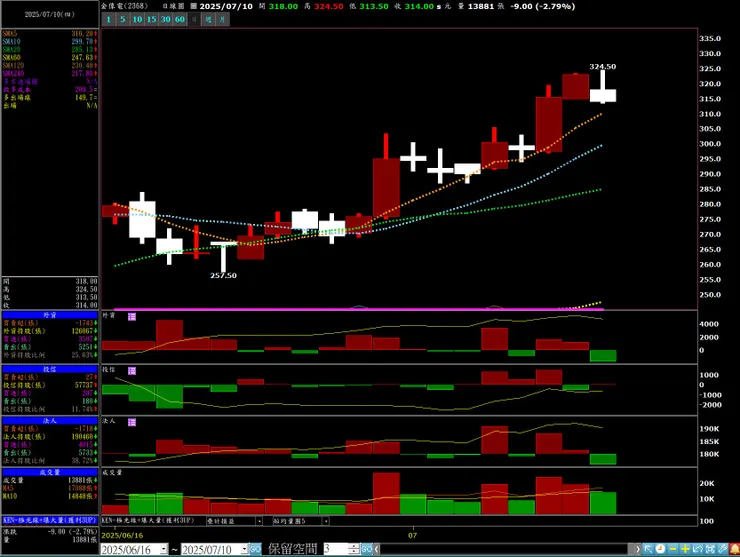Click the orange alert bell icon

(734, 549)
